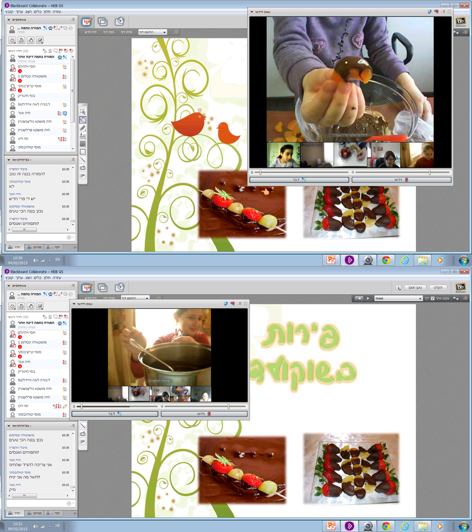Image resolution: width=472 pixels, height=532 pixels.
Task: Open the first menu bar item in apricot session
Action: (x=9, y=12)
